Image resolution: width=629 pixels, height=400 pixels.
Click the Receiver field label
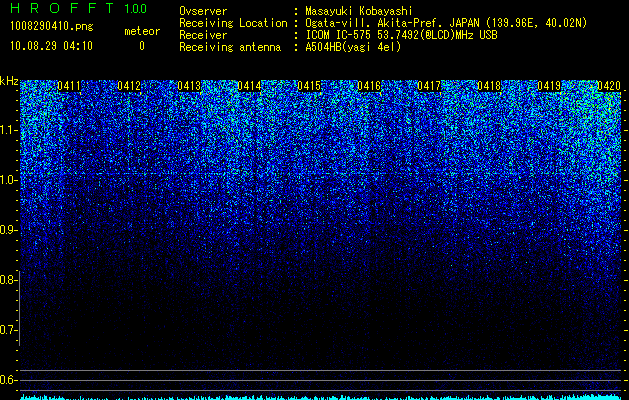(x=203, y=35)
